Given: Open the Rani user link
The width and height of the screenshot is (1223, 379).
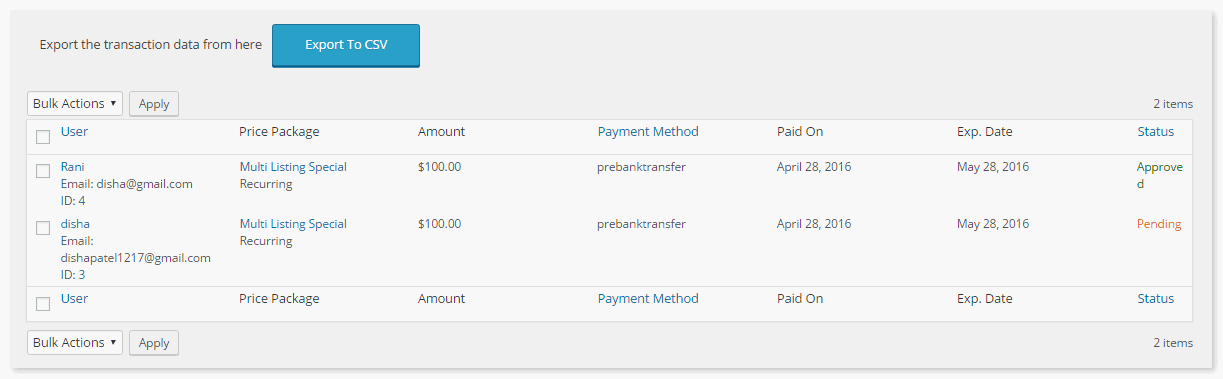Looking at the screenshot, I should 73,167.
